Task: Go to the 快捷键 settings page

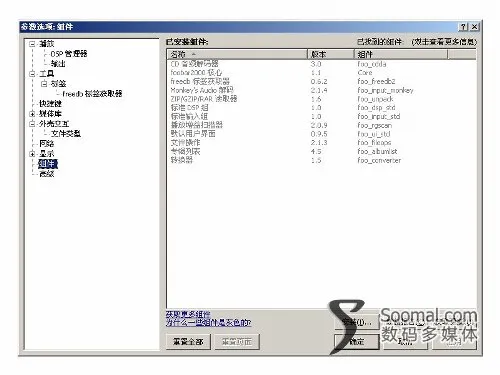Action: pyautogui.click(x=50, y=104)
